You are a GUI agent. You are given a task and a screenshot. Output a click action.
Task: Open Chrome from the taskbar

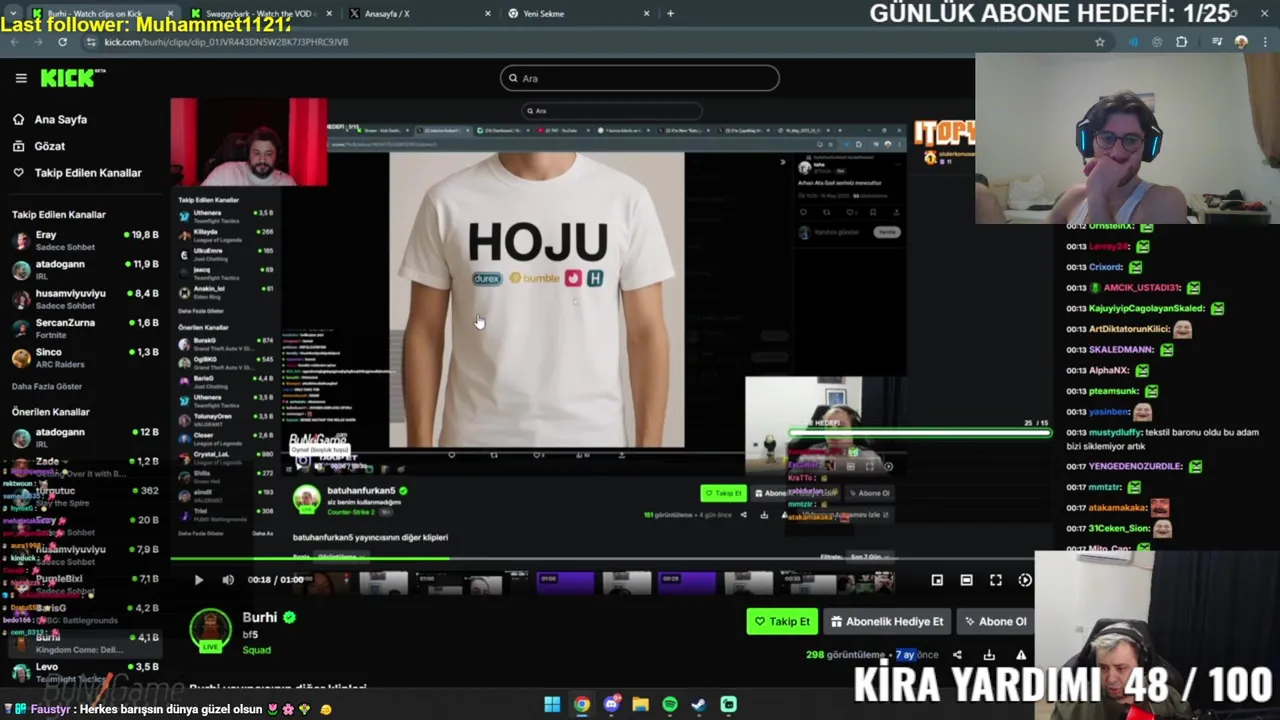click(581, 705)
